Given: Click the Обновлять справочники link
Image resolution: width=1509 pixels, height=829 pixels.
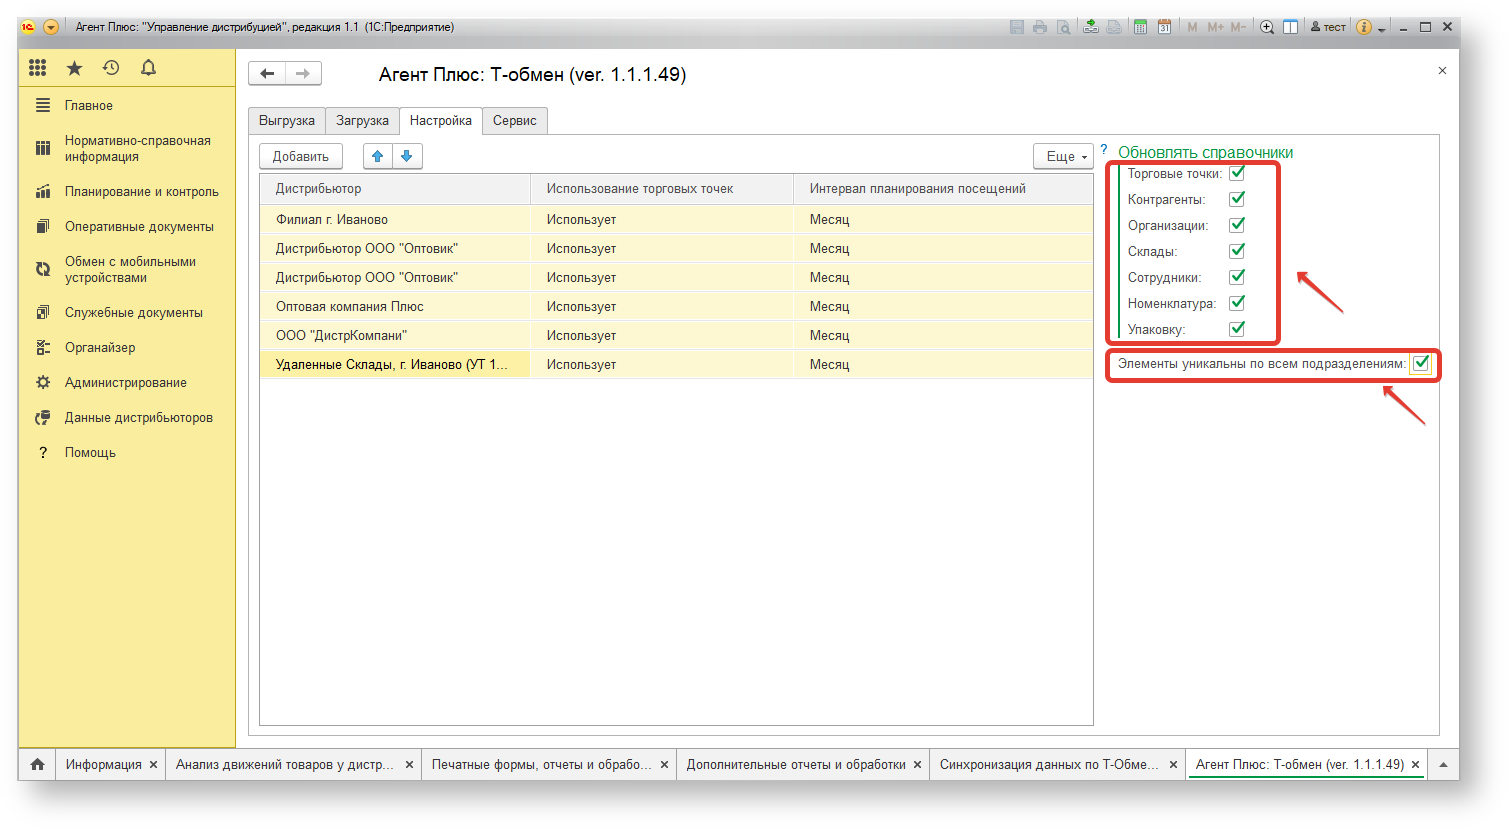Looking at the screenshot, I should (x=1205, y=152).
